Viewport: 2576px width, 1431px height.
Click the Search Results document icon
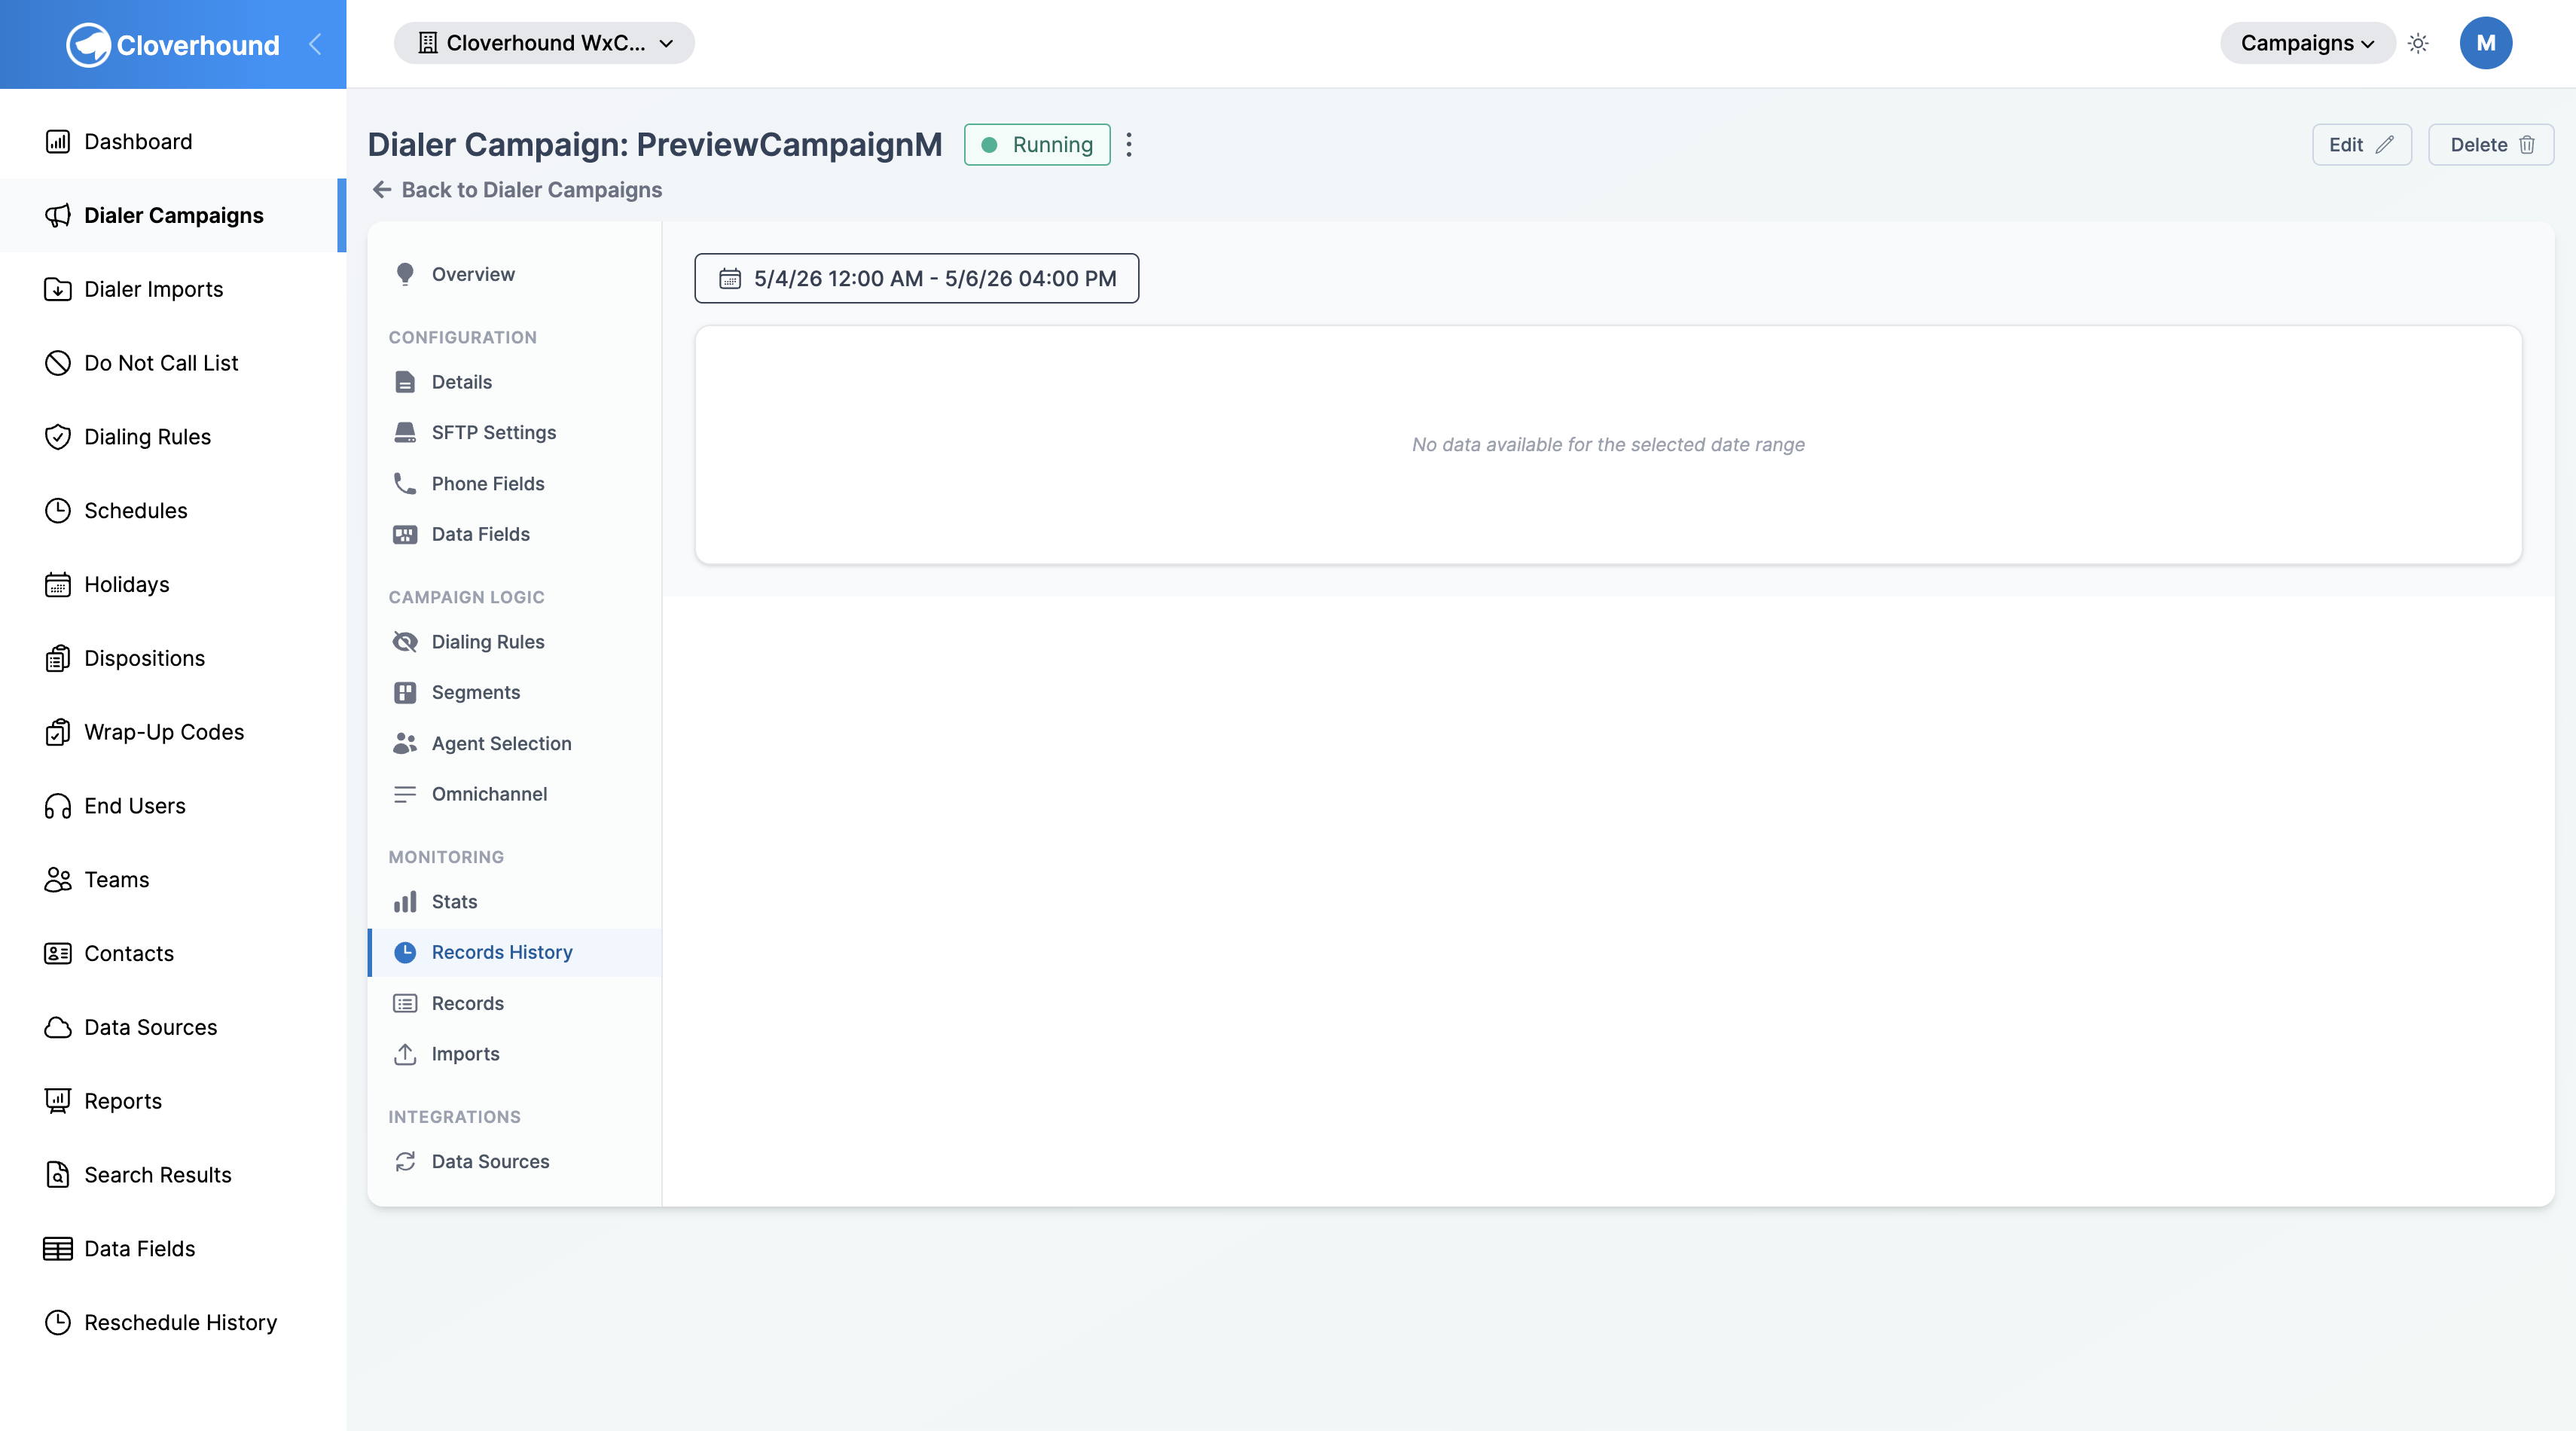pyautogui.click(x=58, y=1175)
